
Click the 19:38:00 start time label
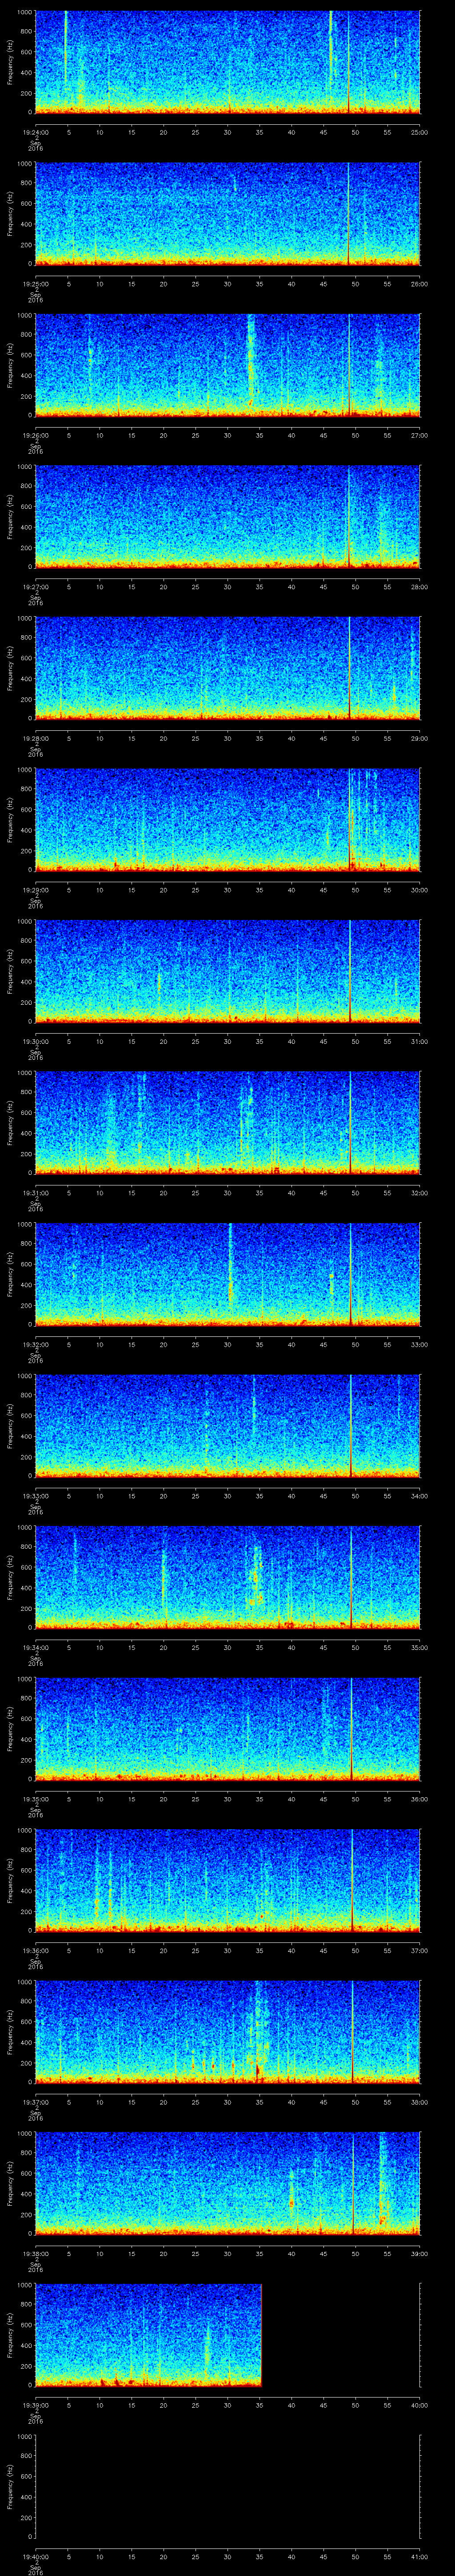[x=35, y=2253]
